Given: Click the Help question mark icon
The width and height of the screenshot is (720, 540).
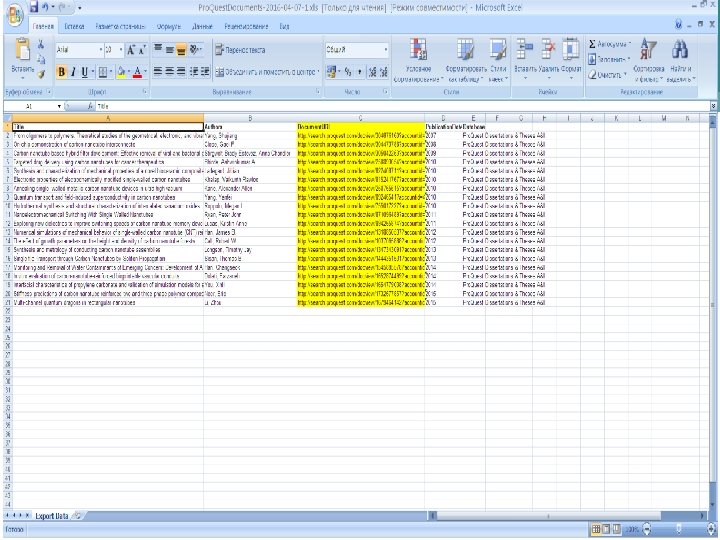Looking at the screenshot, I should point(679,25).
